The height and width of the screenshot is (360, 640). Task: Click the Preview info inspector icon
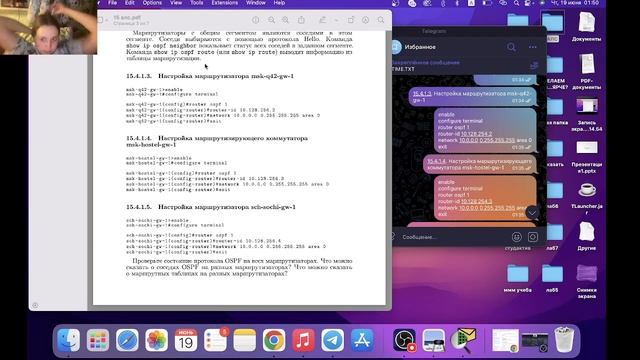click(x=256, y=20)
